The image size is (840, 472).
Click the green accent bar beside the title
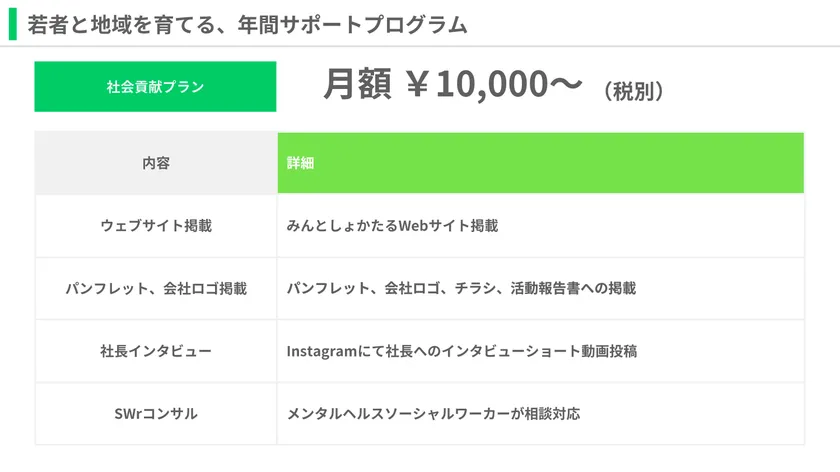click(12, 24)
